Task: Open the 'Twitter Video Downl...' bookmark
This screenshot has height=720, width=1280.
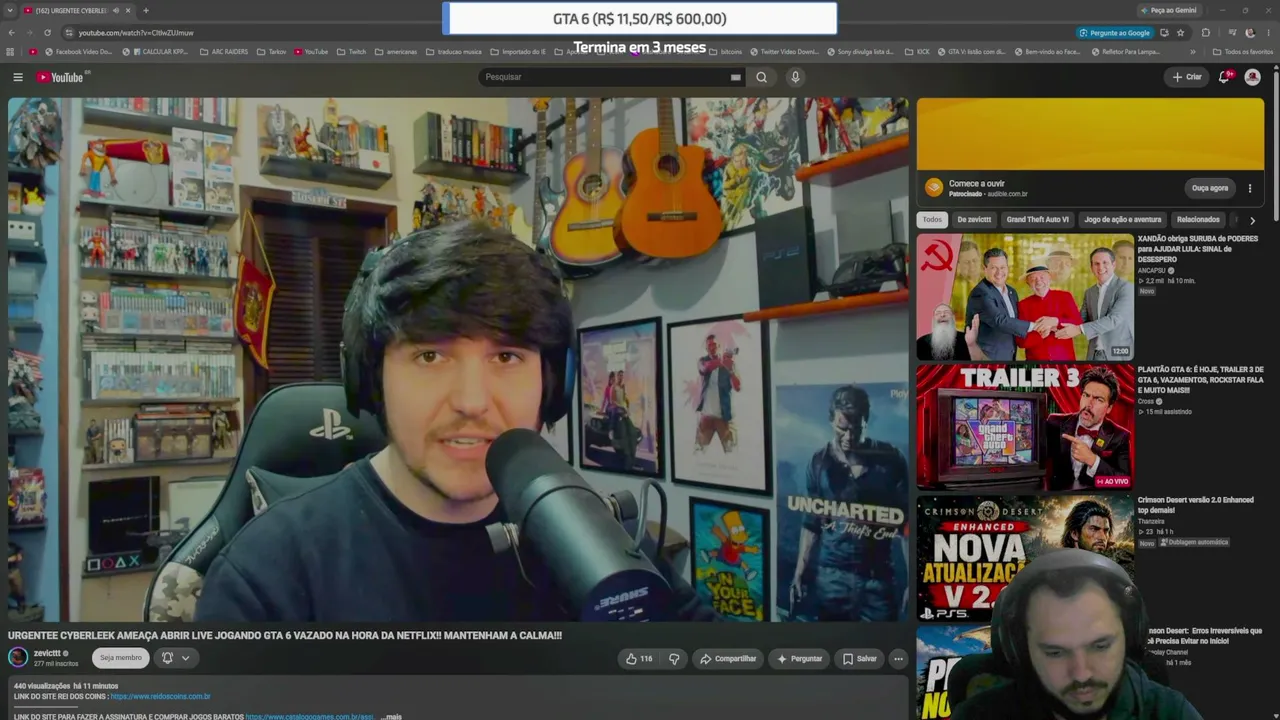Action: pyautogui.click(x=783, y=52)
